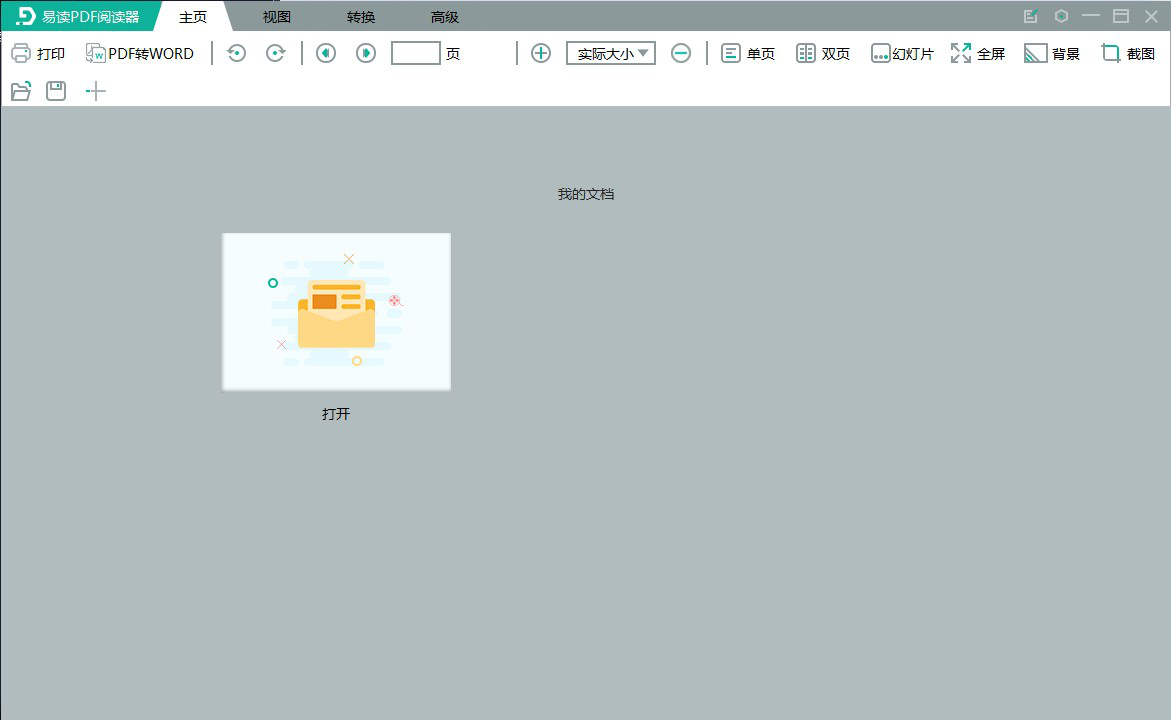
Task: Click the save disk icon
Action: [57, 92]
